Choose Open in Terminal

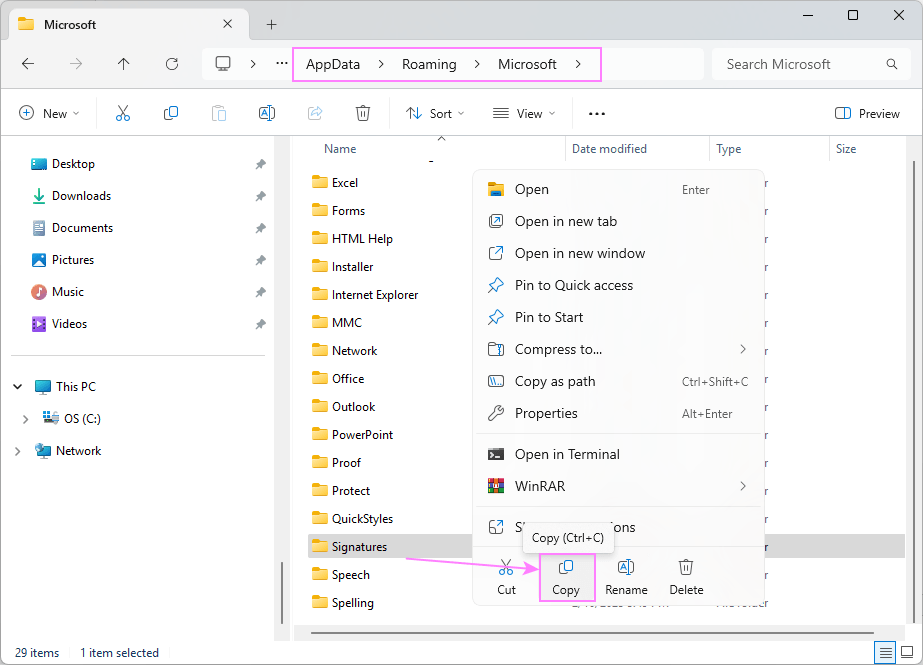[618, 454]
